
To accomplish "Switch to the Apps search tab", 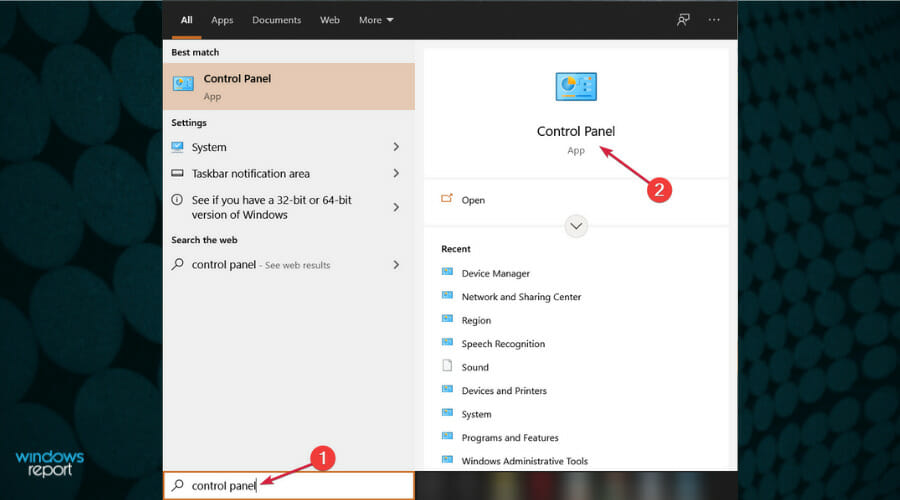I will tap(222, 20).
